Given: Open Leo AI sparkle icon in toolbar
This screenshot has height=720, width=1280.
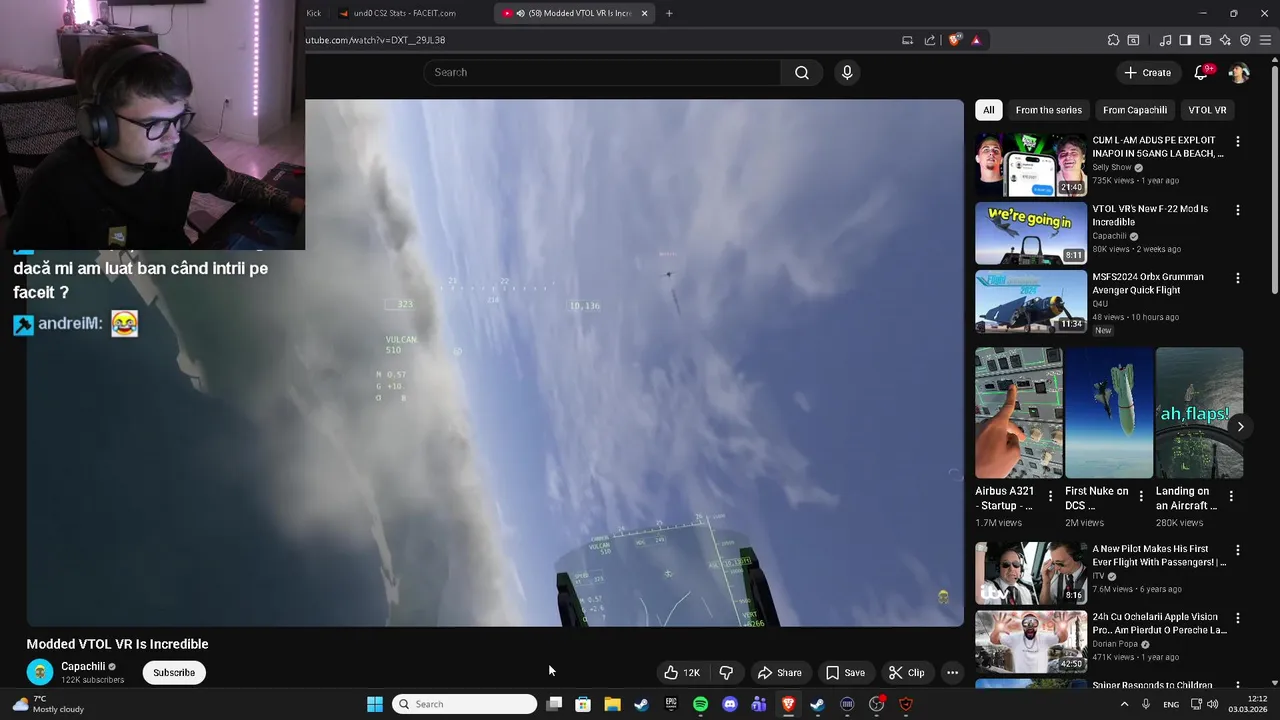Looking at the screenshot, I should click(x=1225, y=40).
